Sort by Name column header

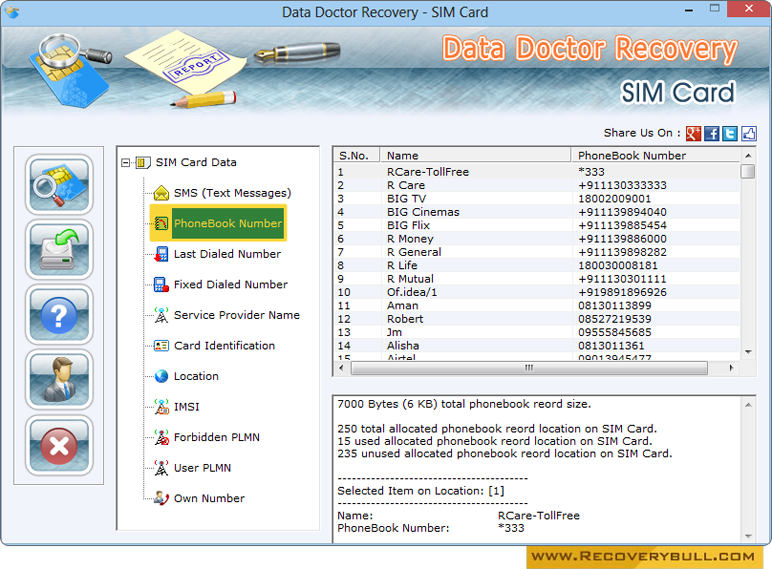click(x=475, y=156)
